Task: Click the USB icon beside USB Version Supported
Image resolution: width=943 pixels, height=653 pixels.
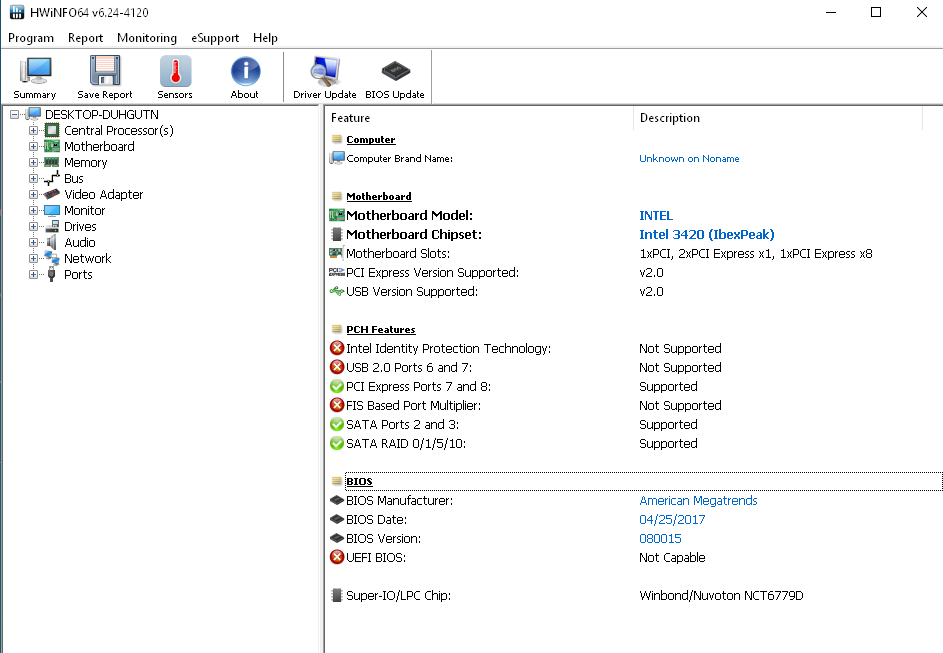Action: (337, 292)
